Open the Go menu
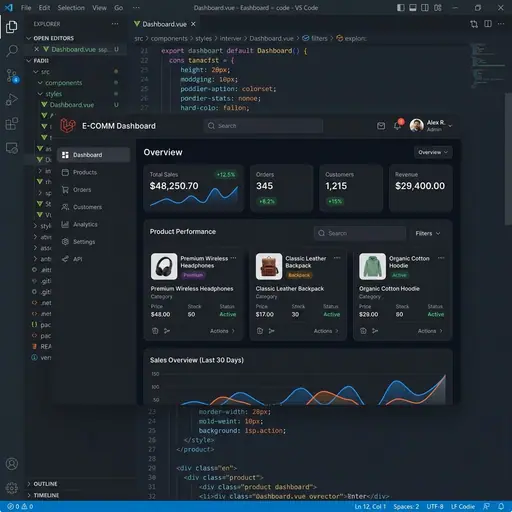The image size is (512, 512). [119, 8]
